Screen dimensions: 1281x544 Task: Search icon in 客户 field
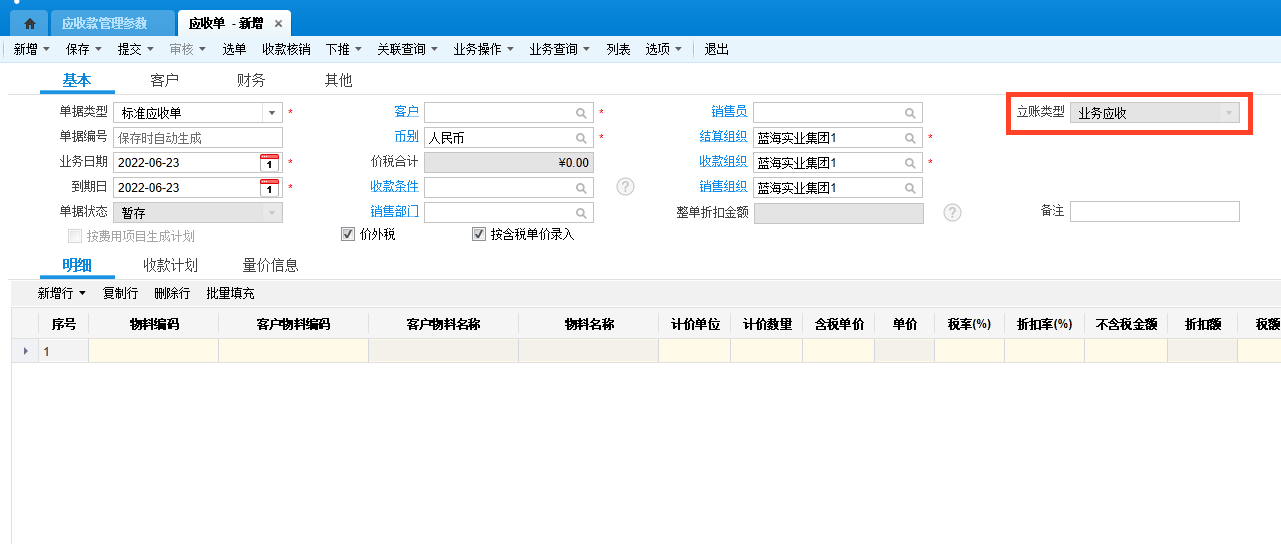click(x=581, y=113)
